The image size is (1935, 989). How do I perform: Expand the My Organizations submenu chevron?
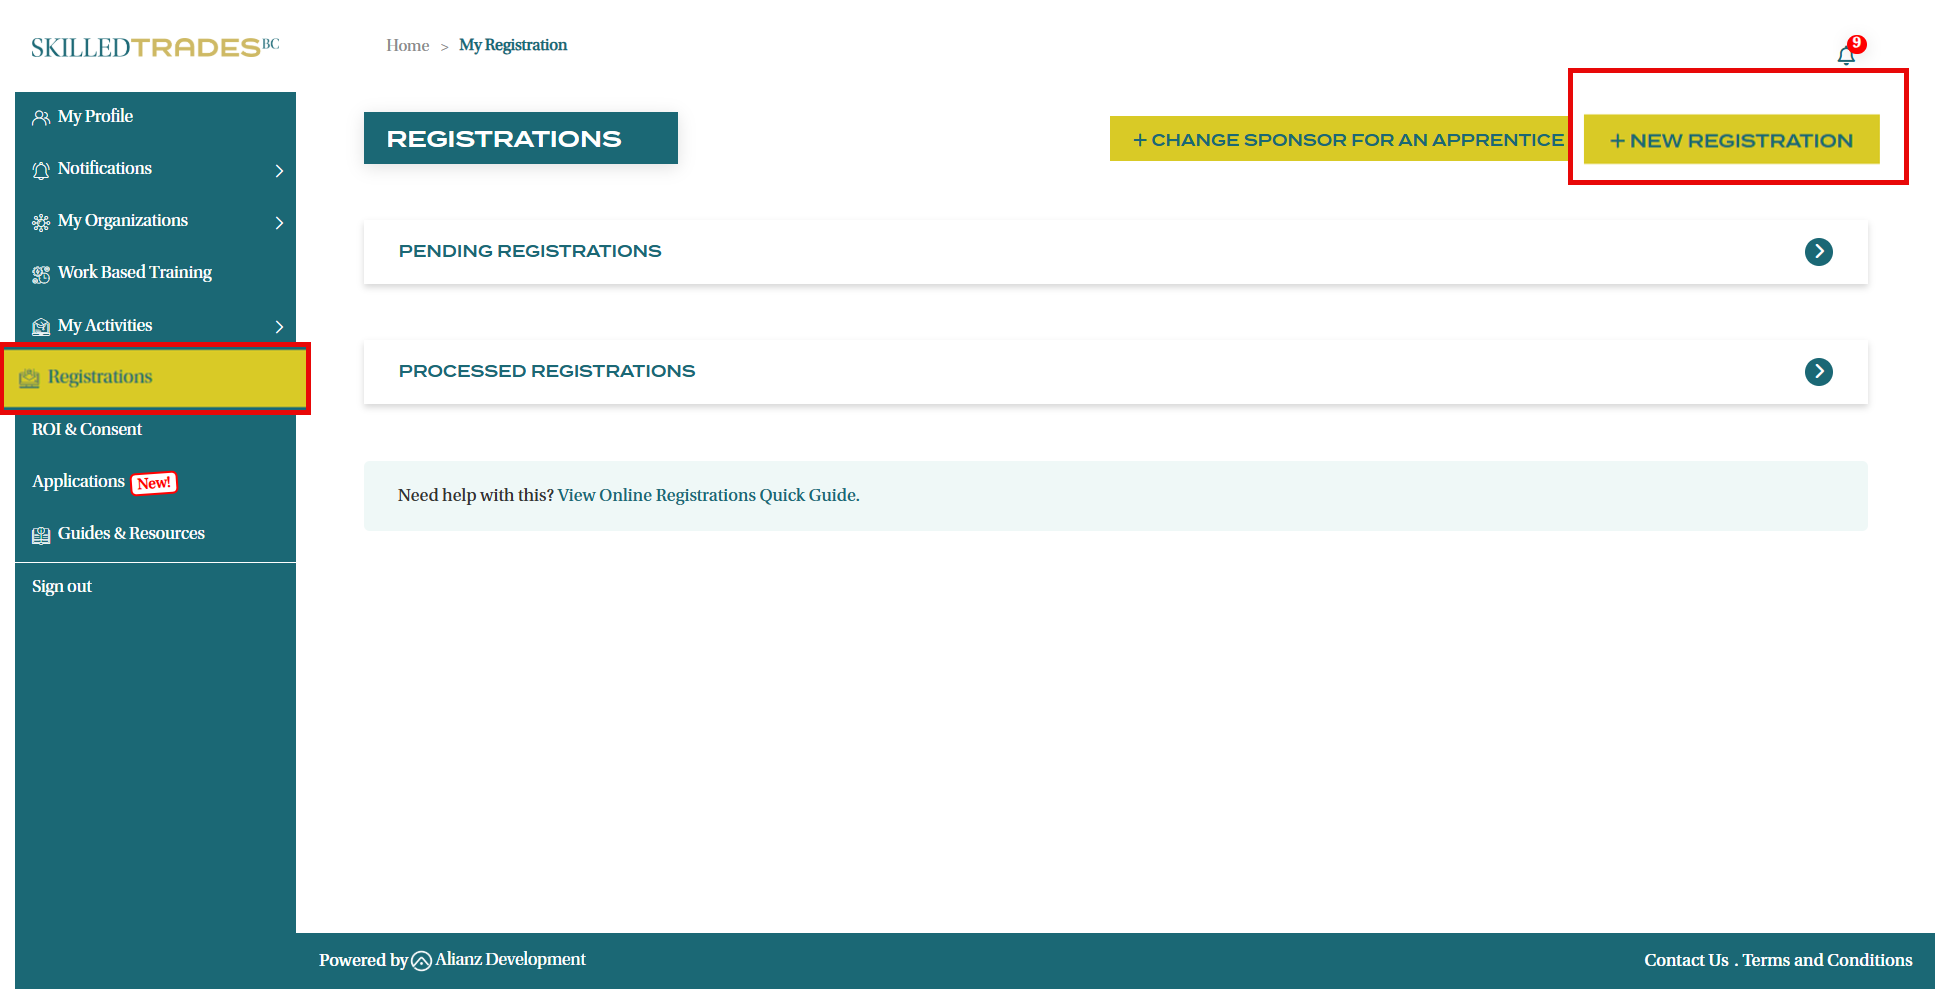tap(279, 223)
